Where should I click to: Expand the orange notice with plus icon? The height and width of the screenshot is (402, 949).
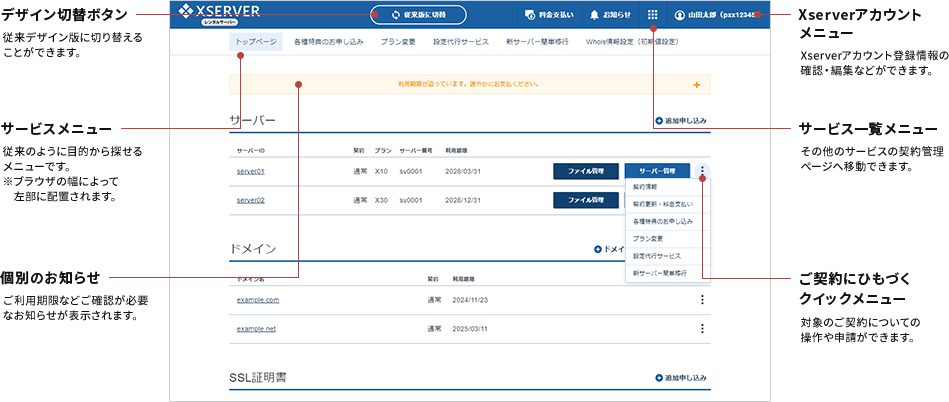696,85
